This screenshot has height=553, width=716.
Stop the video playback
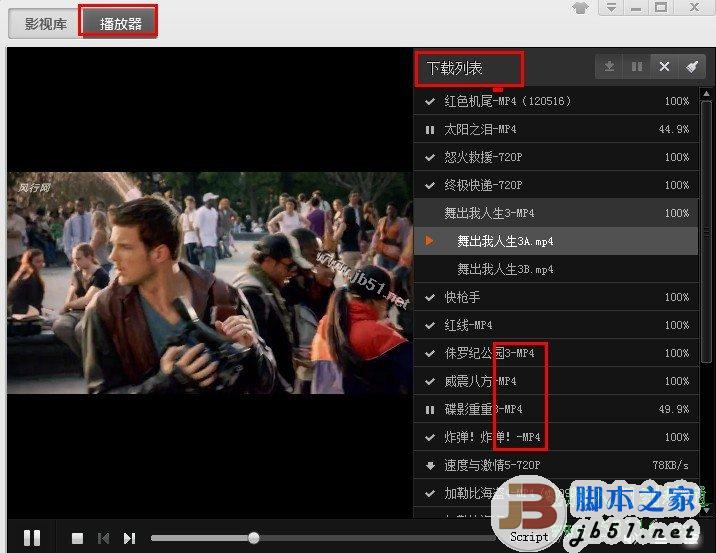pos(78,538)
